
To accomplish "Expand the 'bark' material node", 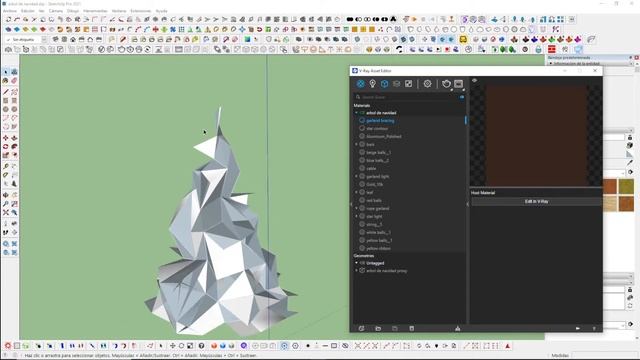I will (356, 144).
